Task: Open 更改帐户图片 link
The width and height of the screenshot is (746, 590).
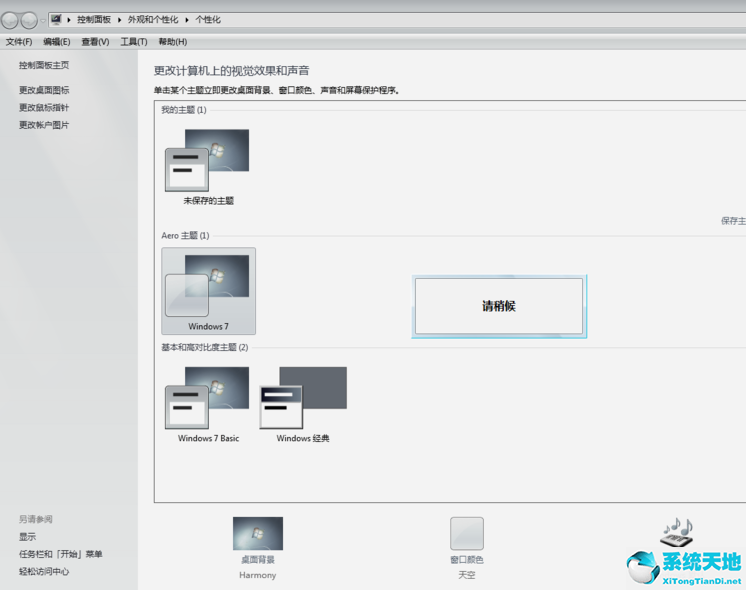Action: pyautogui.click(x=44, y=125)
